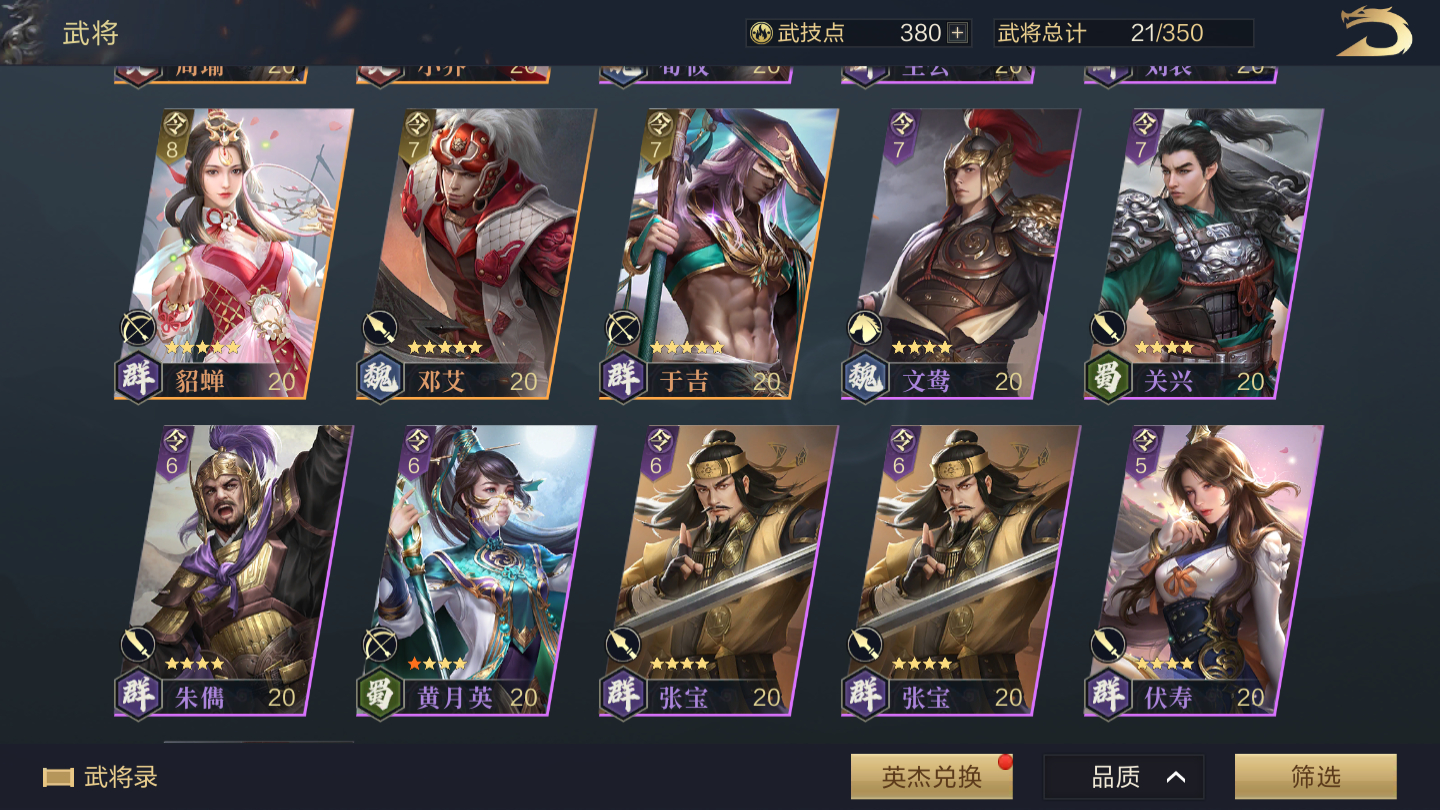Click the cavalry horse icon on 文鸯

click(865, 327)
